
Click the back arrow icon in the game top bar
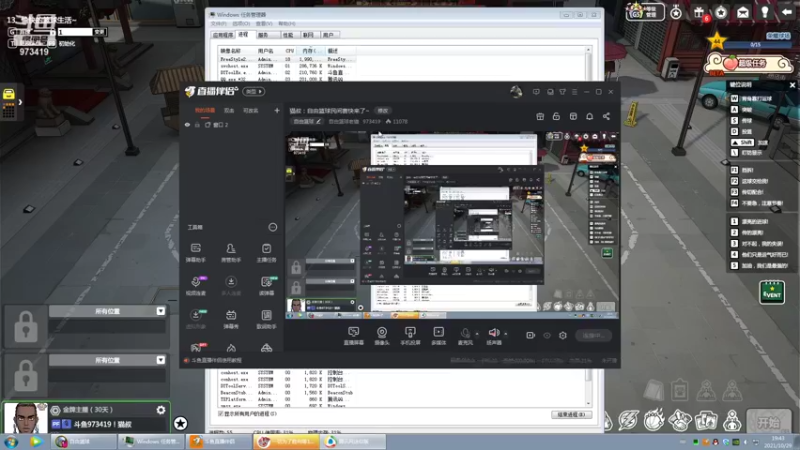[787, 12]
